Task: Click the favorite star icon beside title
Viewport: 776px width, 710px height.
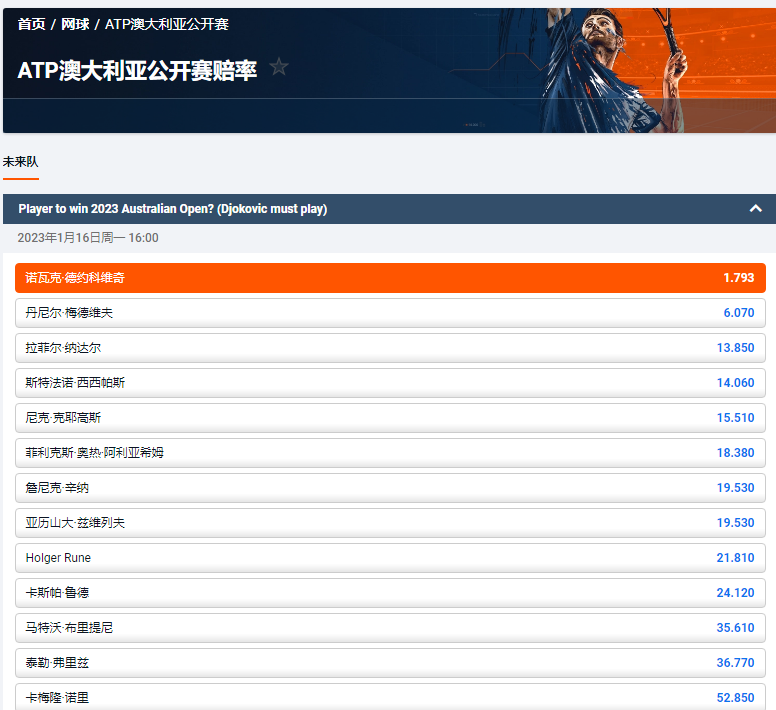Action: click(279, 68)
